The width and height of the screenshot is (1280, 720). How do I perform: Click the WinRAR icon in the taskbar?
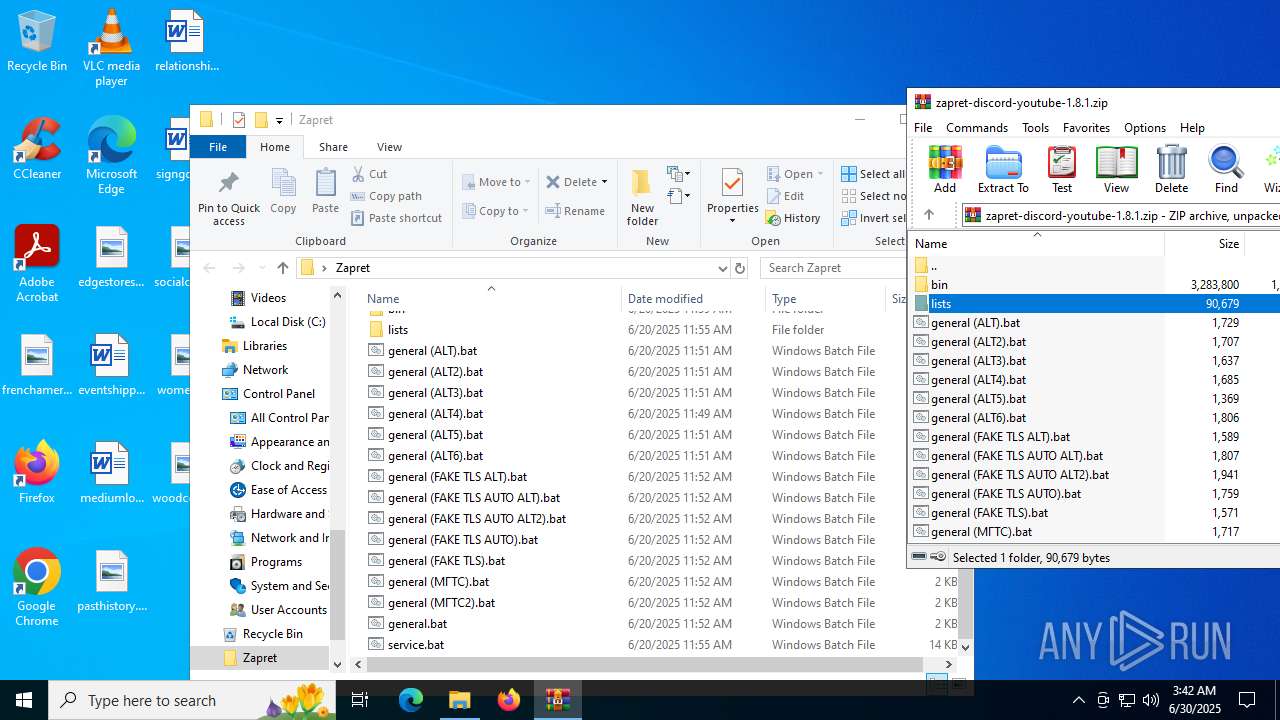(x=558, y=700)
